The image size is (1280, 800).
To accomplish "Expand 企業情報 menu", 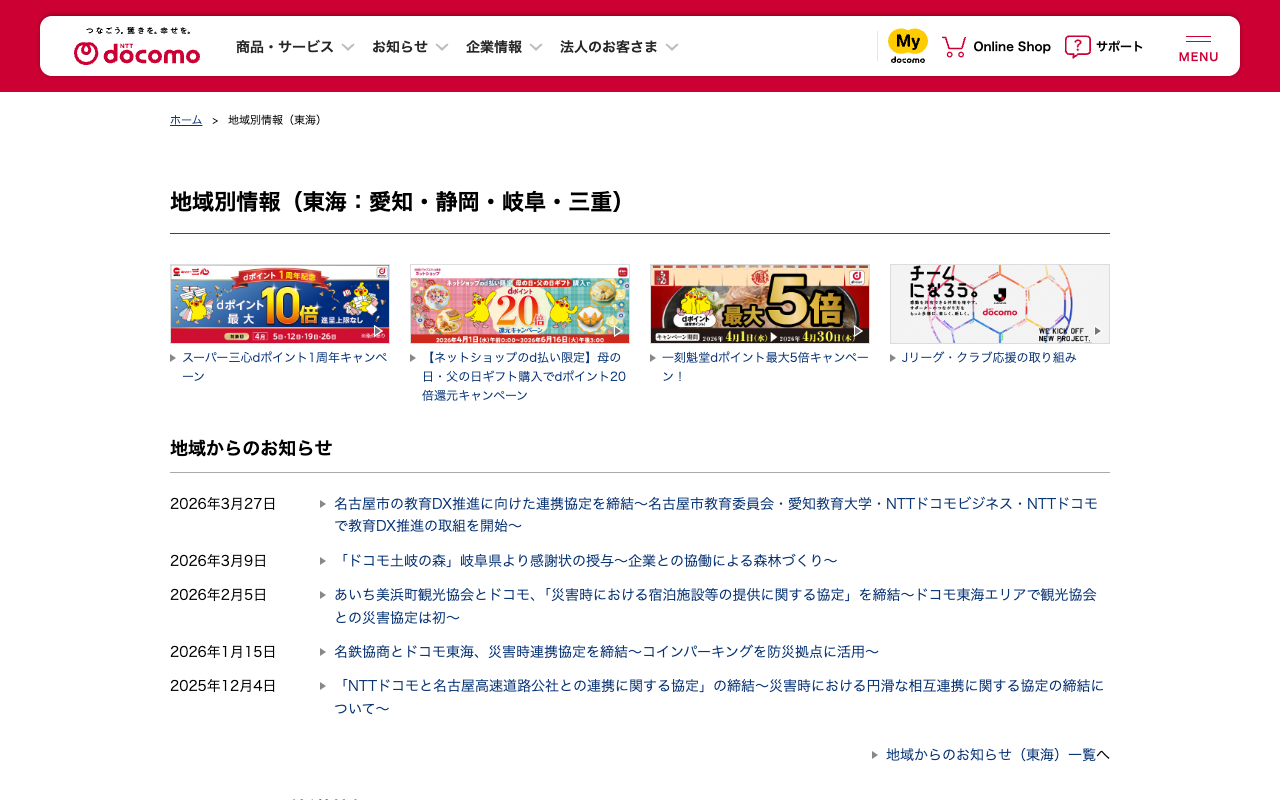I will click(504, 46).
